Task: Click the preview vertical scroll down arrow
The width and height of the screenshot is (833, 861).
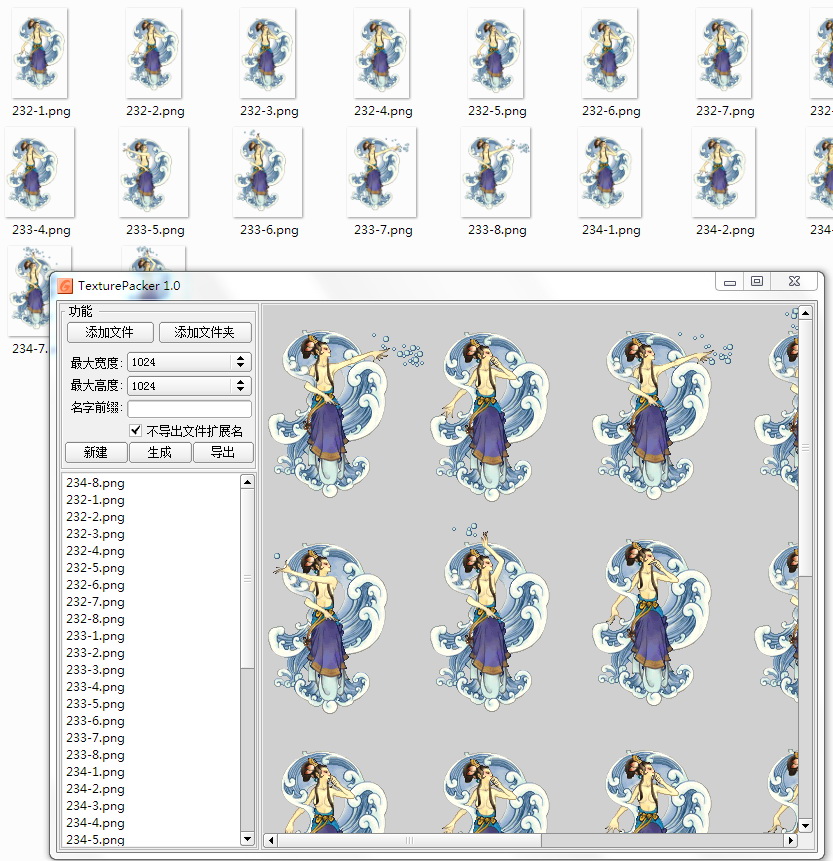Action: [806, 825]
